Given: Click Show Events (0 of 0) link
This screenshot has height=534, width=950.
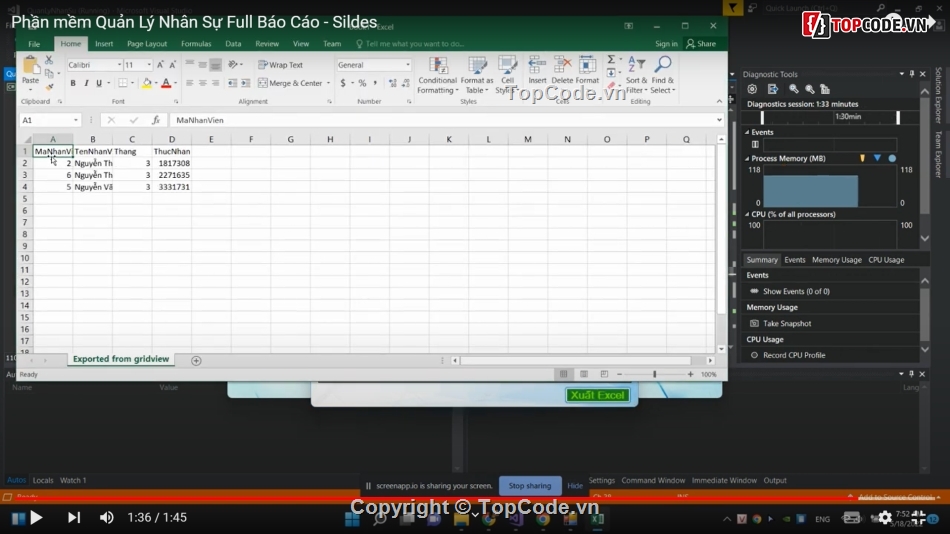Looking at the screenshot, I should 796,292.
